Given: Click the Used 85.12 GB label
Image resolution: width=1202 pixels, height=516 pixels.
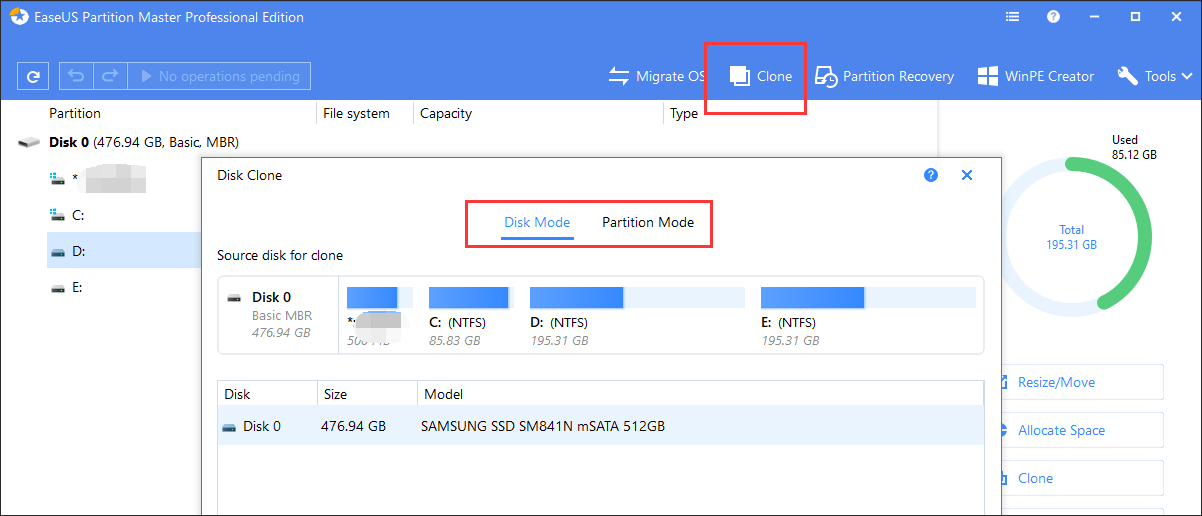Looking at the screenshot, I should click(1134, 148).
